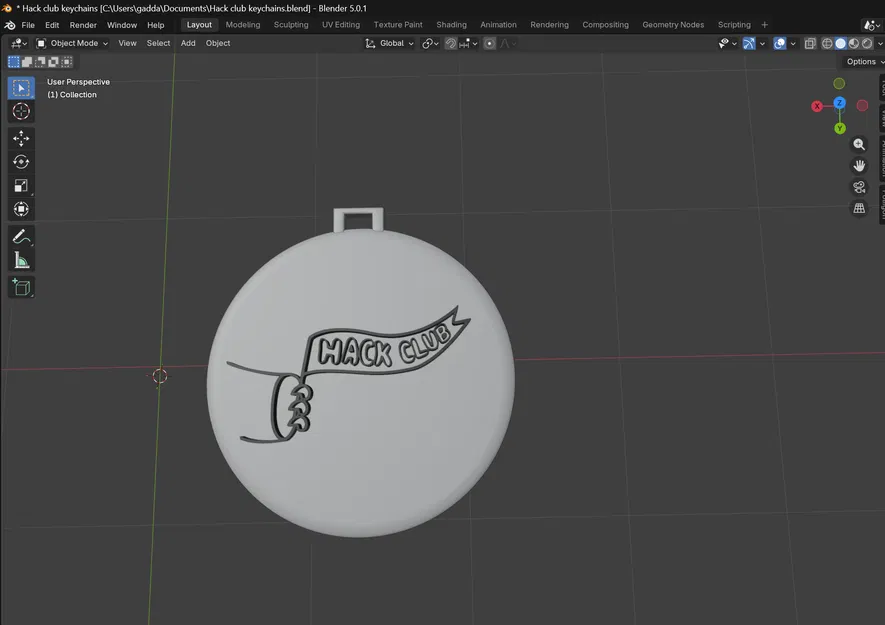Toggle X-Ray mode in the viewport

pos(811,43)
